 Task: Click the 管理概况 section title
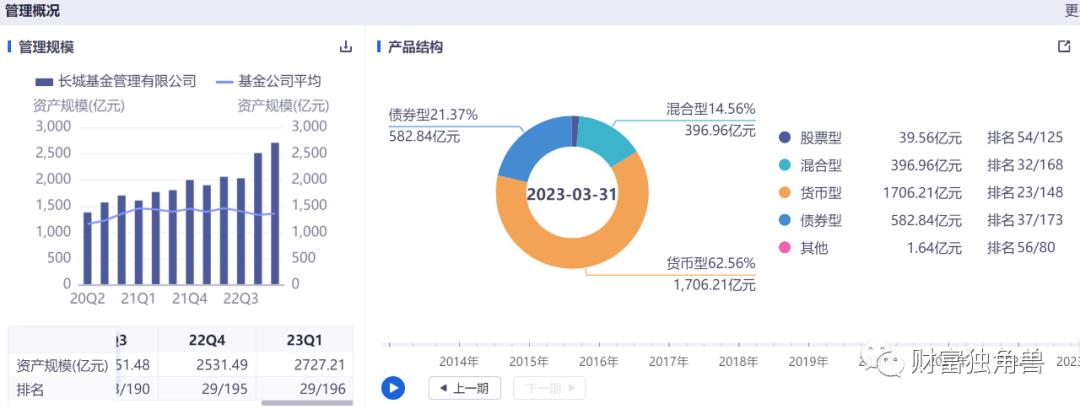tap(32, 11)
